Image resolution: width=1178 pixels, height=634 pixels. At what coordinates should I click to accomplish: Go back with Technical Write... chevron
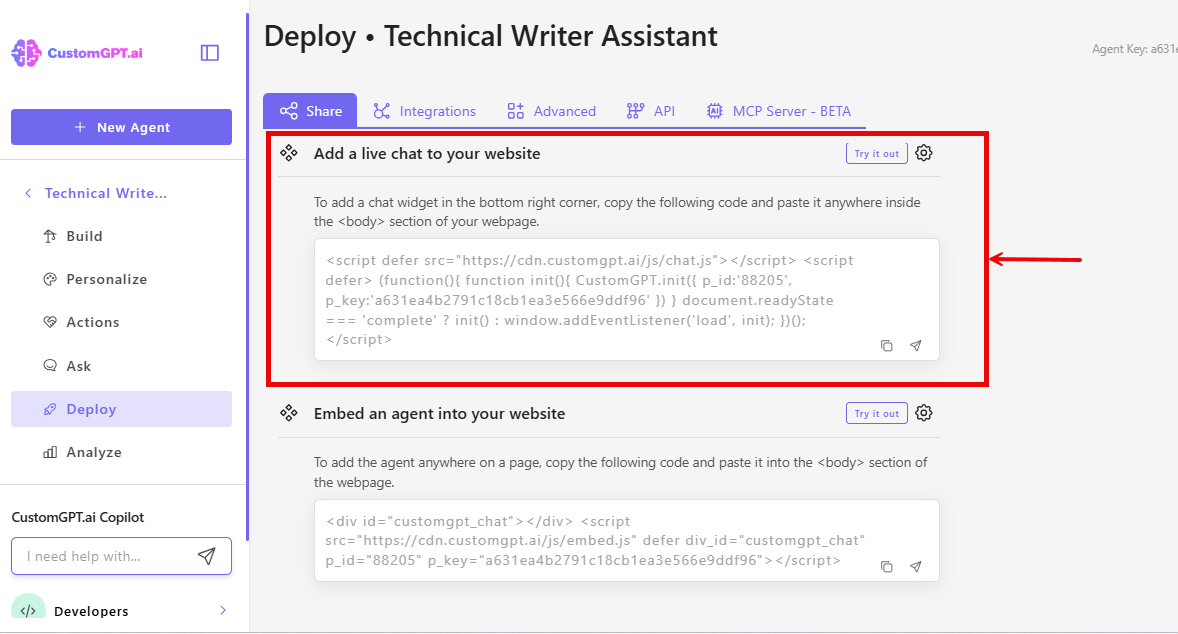pyautogui.click(x=28, y=193)
